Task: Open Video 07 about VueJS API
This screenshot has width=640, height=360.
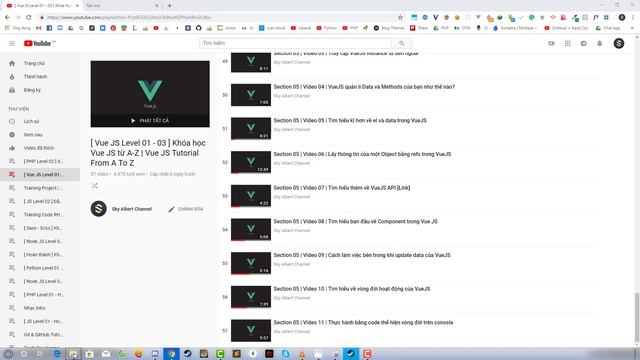Action: (342, 188)
